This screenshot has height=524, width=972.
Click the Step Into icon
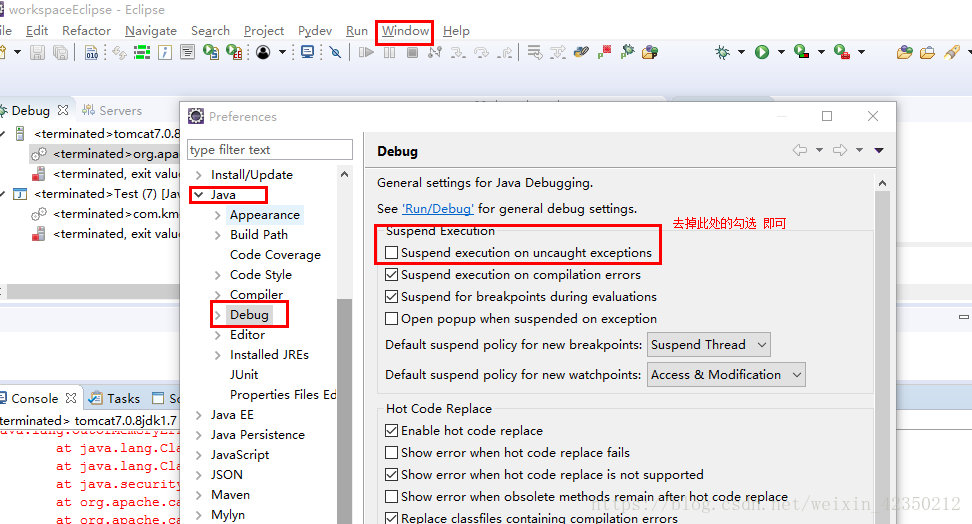tap(458, 53)
